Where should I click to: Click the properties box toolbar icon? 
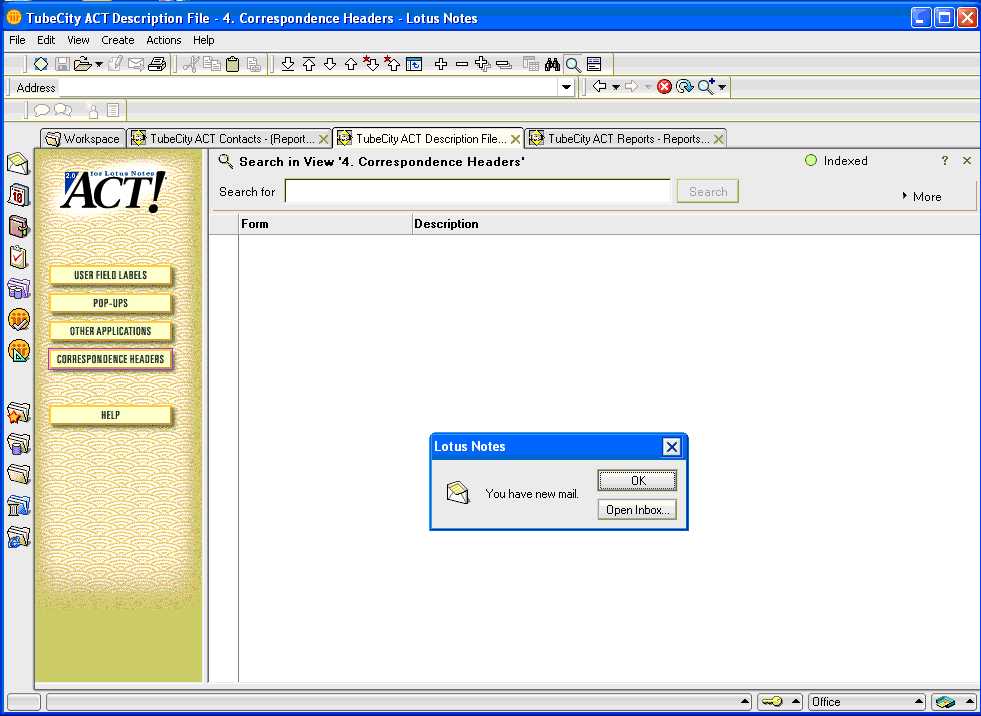click(594, 64)
